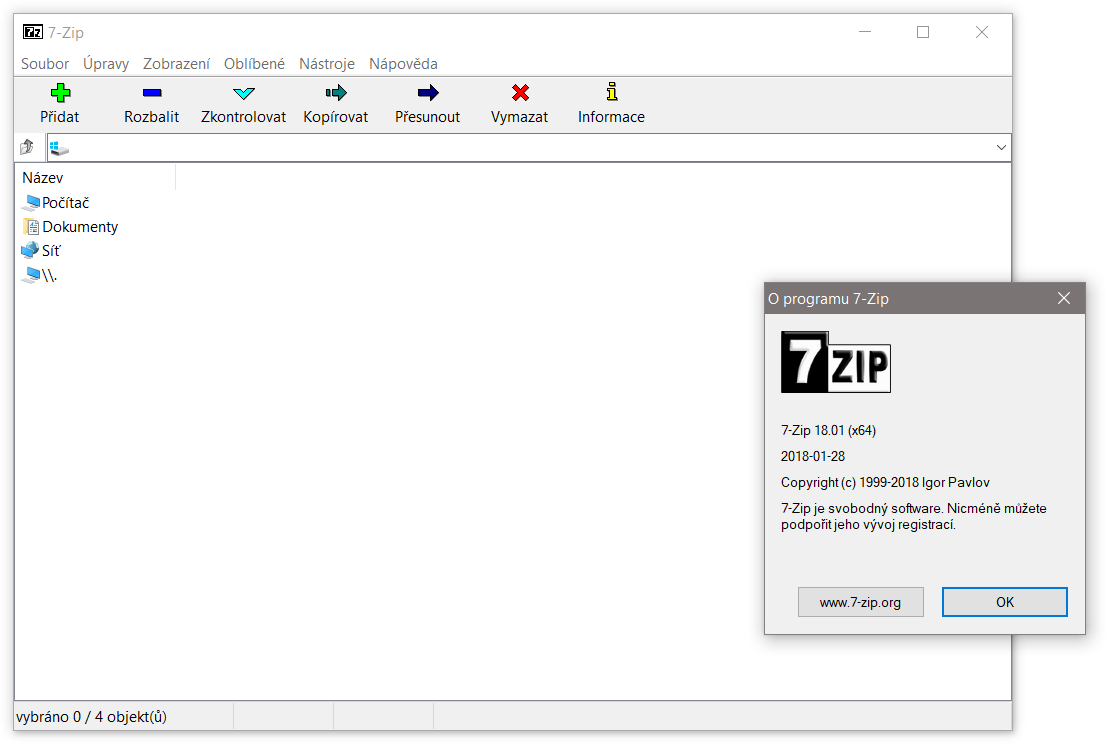Click the Zkontrolovat checkmark icon

[x=244, y=92]
